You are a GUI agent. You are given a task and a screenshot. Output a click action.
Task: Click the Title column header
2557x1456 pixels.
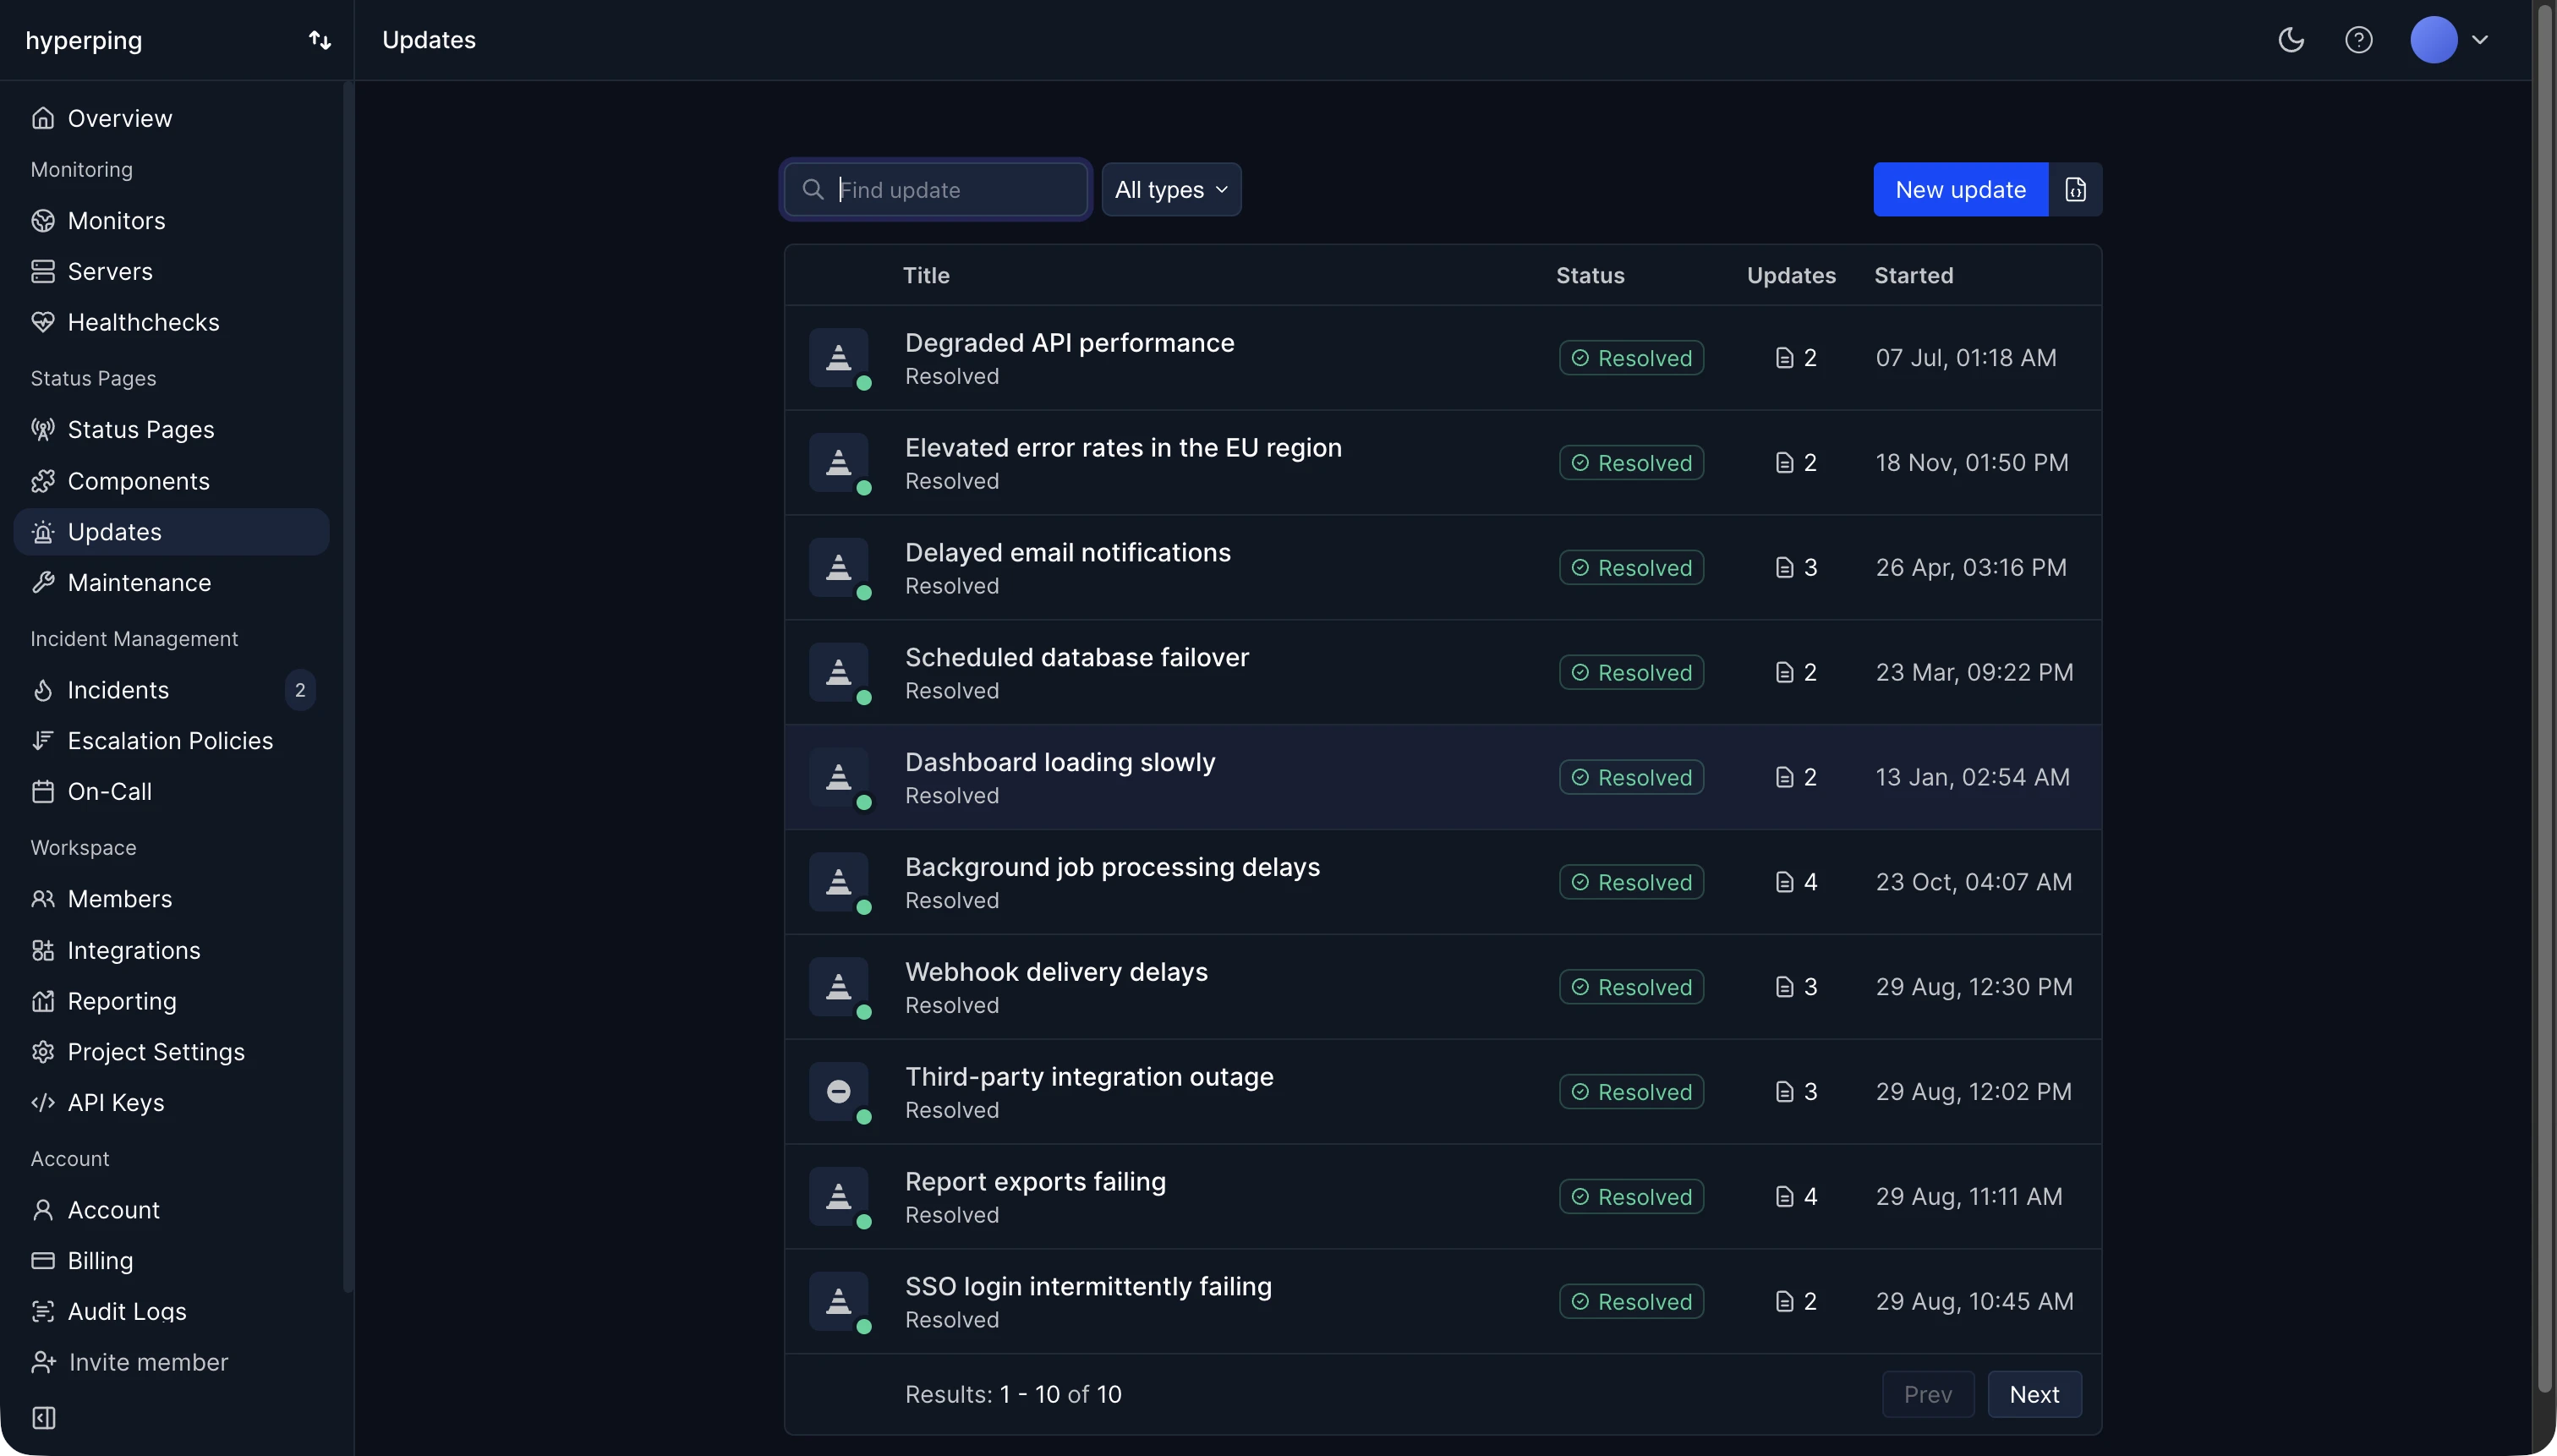926,275
